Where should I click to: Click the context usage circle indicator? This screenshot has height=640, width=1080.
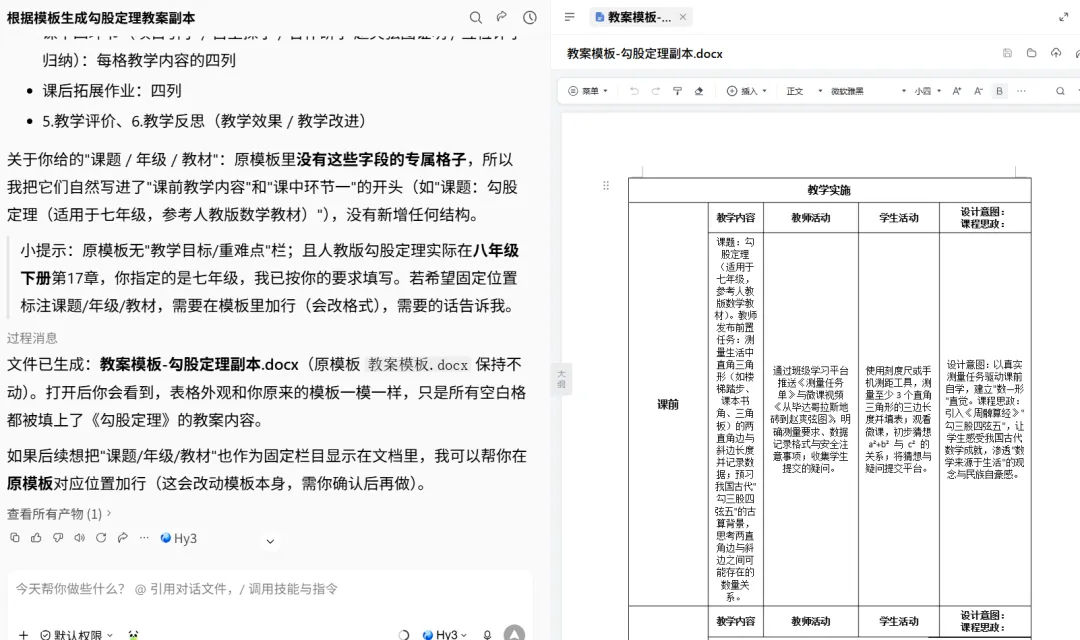click(404, 634)
